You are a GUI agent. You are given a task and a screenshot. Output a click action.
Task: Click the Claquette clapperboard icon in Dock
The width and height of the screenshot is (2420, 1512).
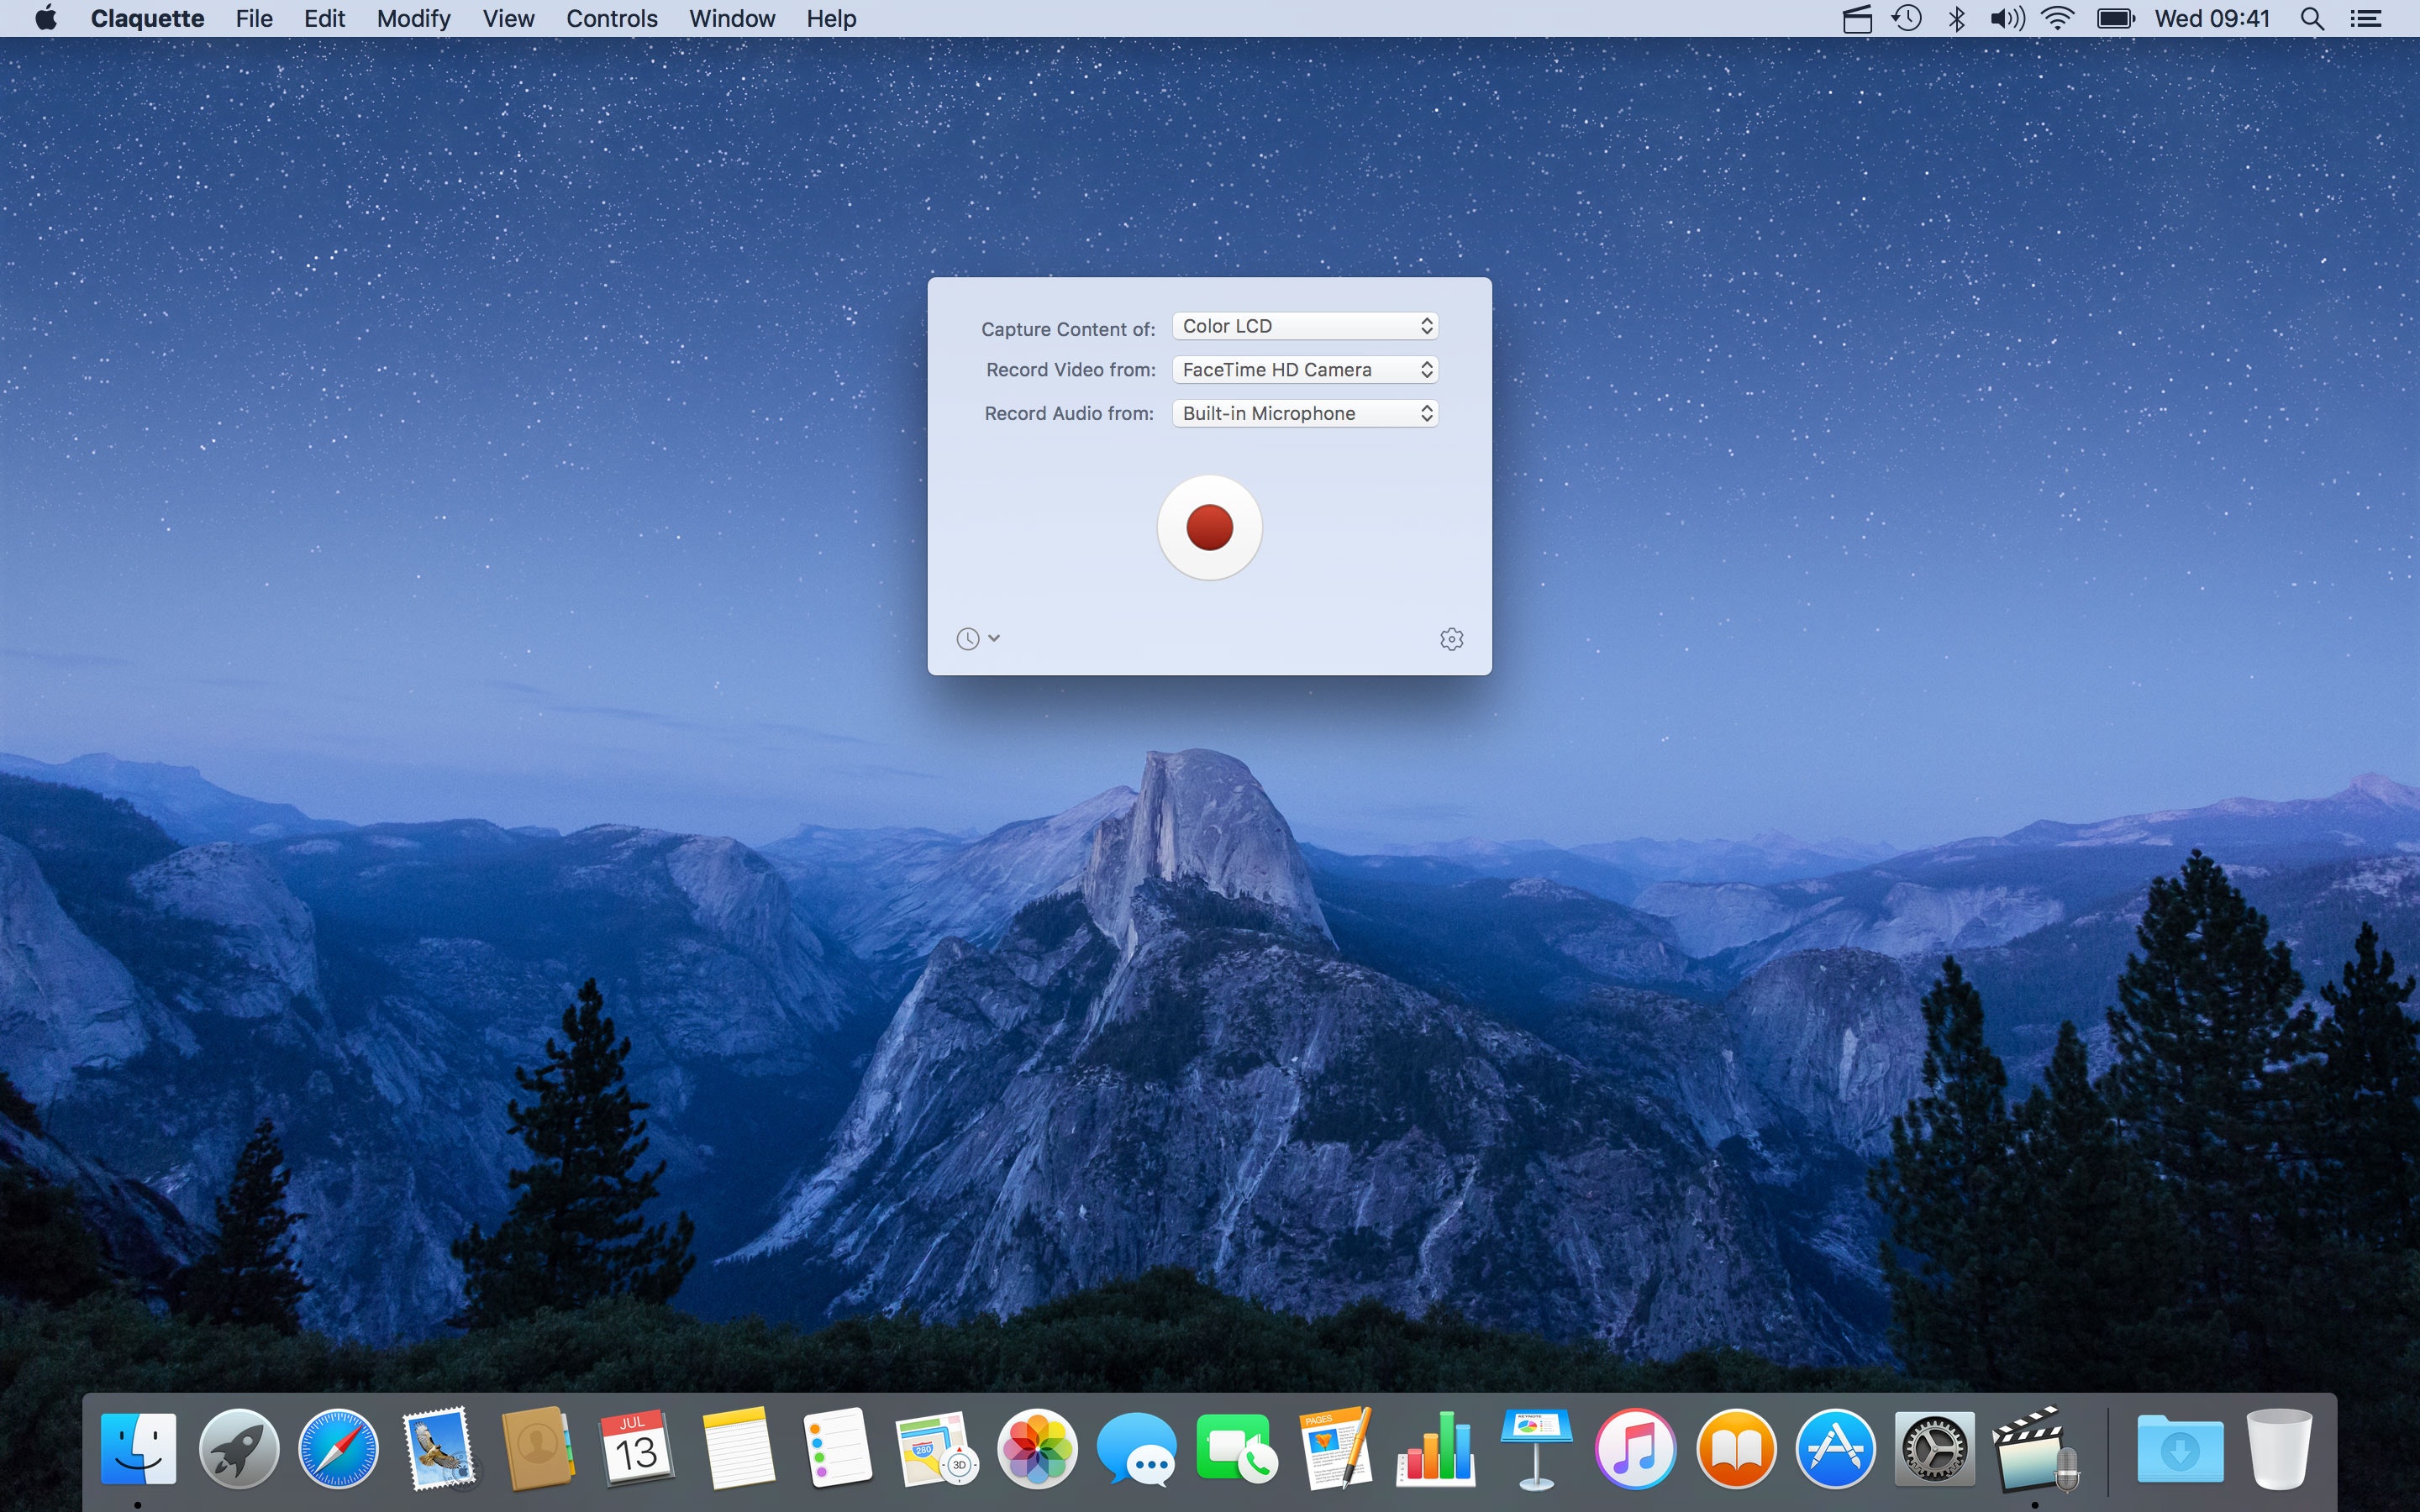pyautogui.click(x=2034, y=1448)
